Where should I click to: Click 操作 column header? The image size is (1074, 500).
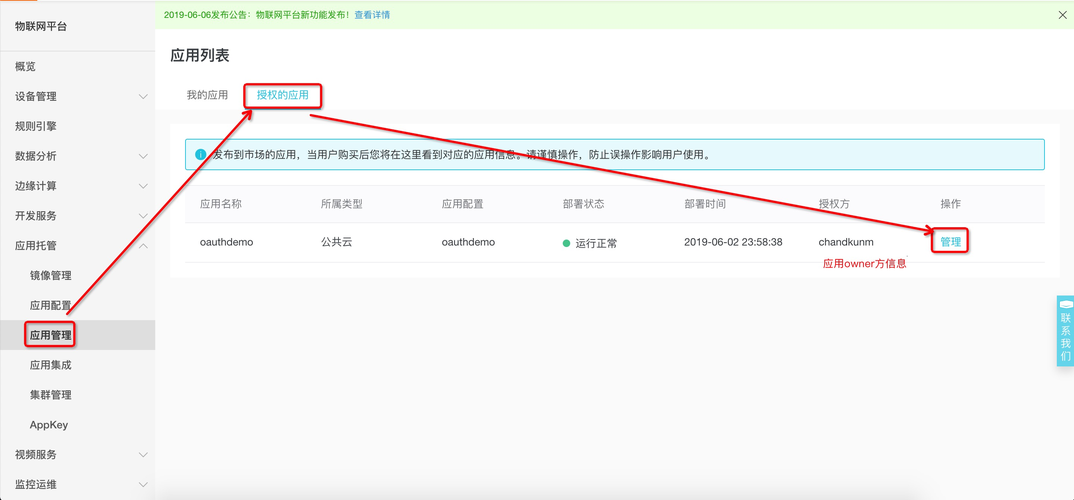[x=951, y=204]
